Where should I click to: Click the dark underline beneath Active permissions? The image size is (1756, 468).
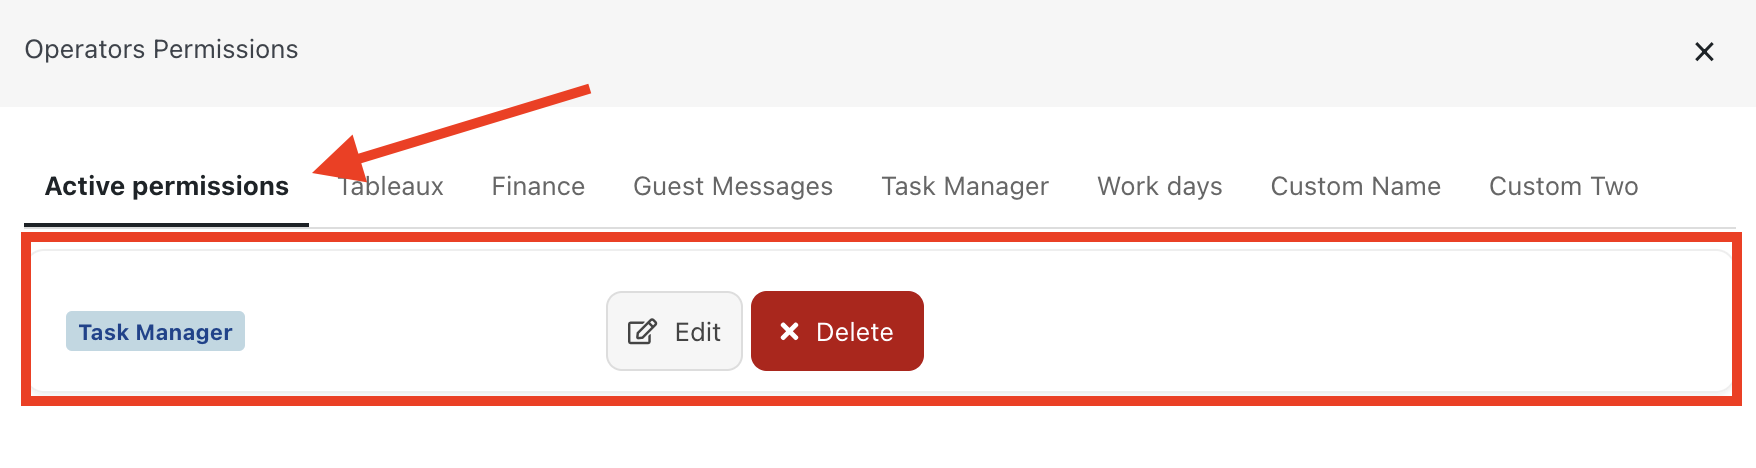tap(166, 224)
